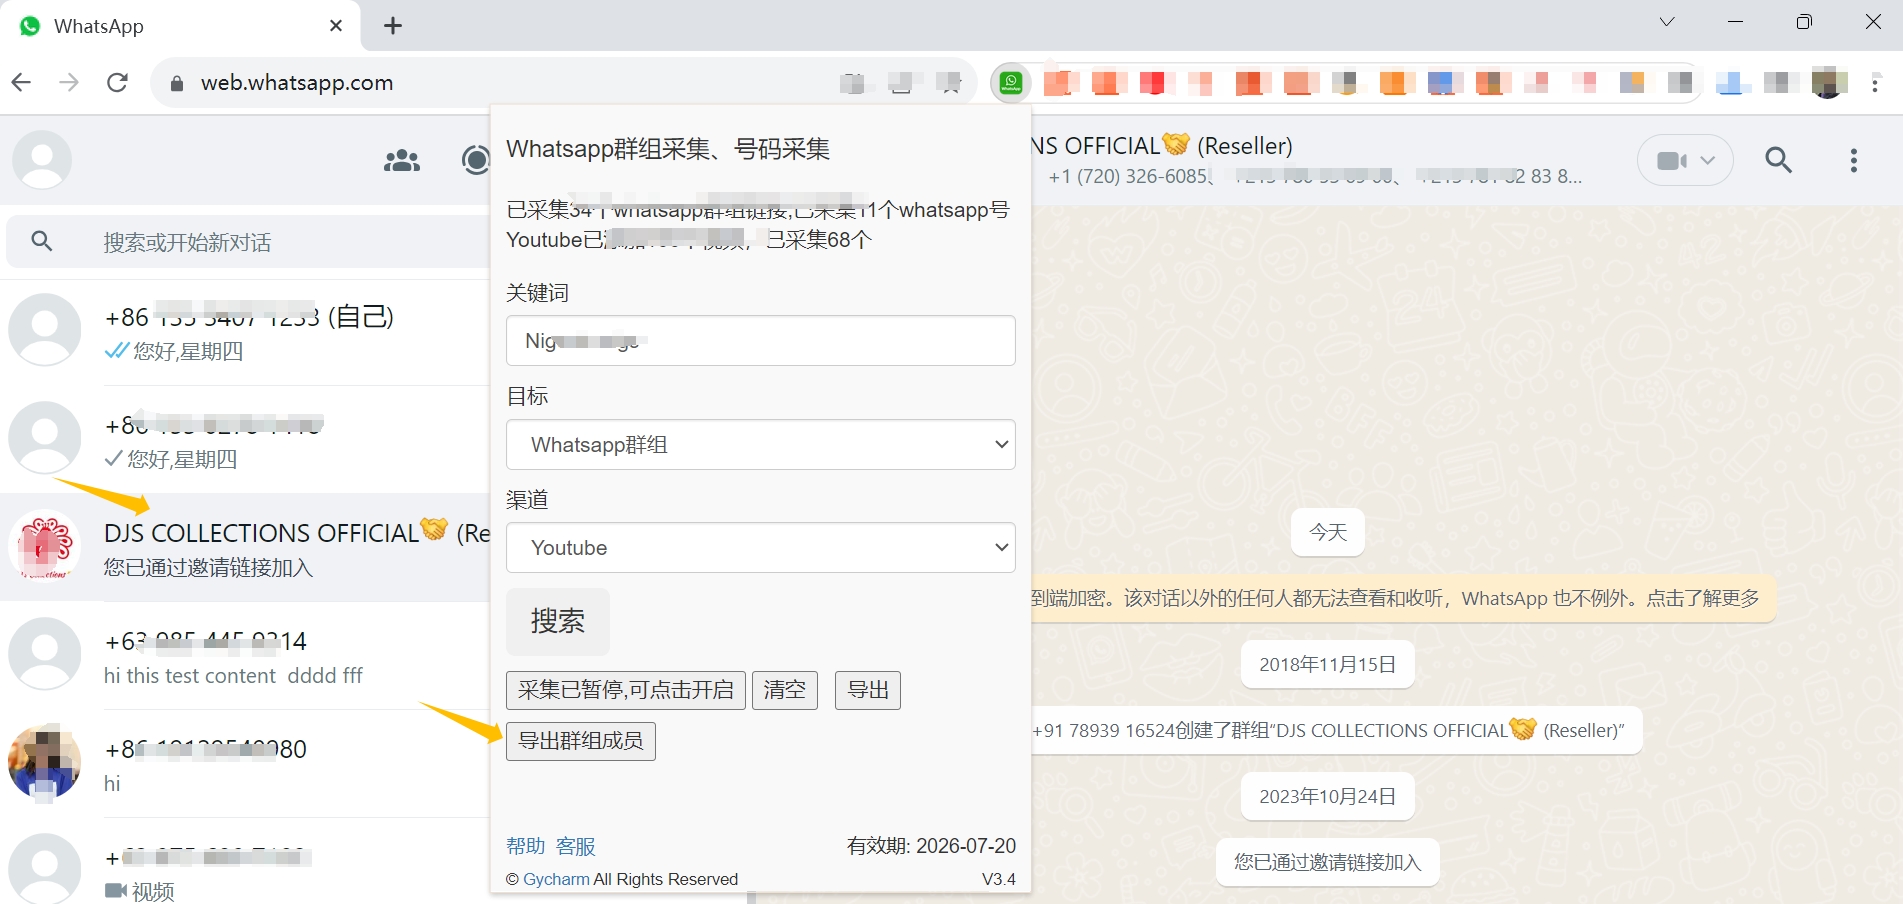Open the WhatsApp communities icon

coord(402,160)
